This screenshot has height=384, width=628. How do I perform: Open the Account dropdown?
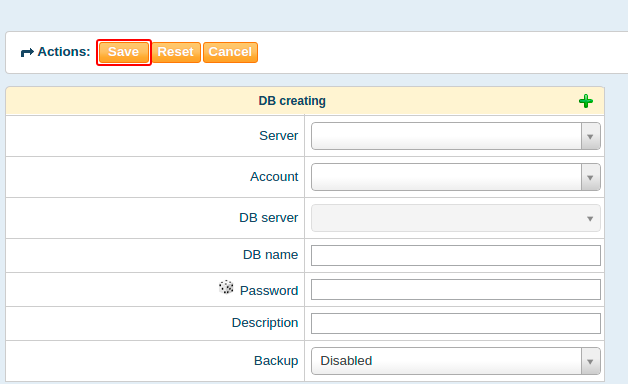point(455,177)
